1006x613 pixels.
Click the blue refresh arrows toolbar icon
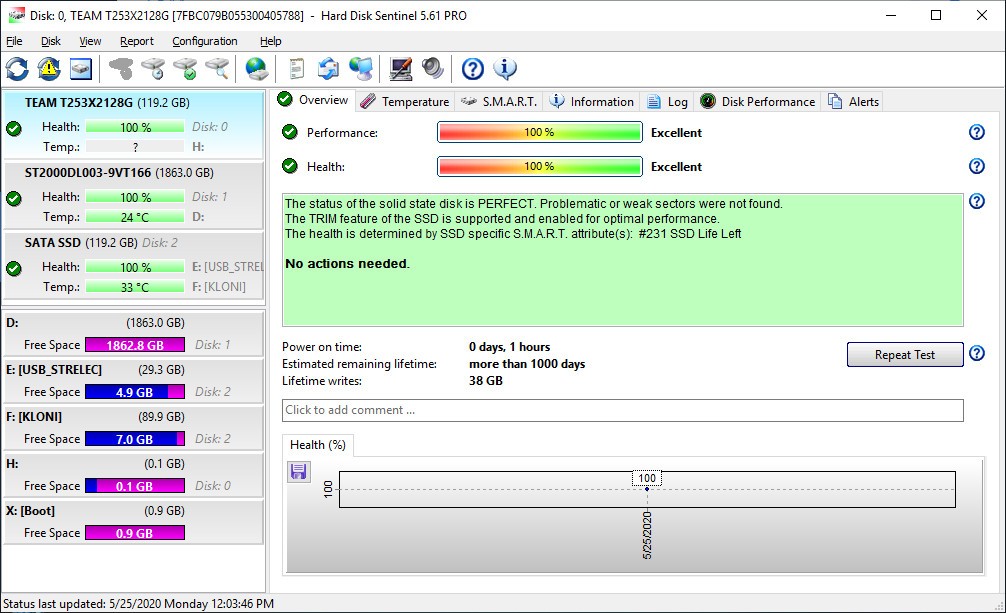(x=17, y=69)
